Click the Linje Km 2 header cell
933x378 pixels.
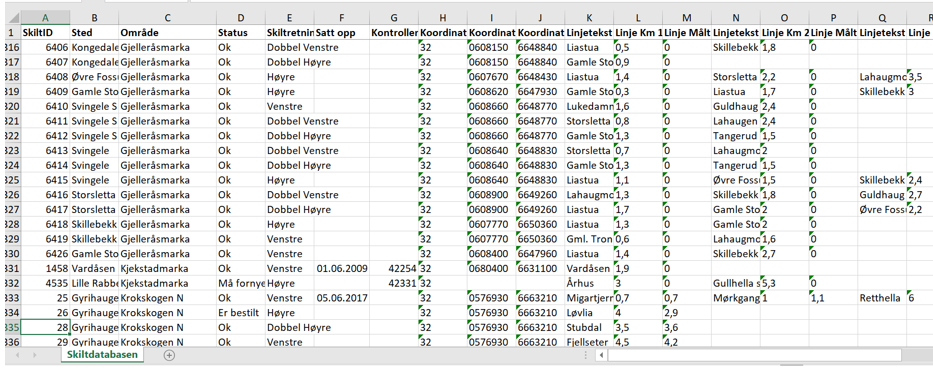pyautogui.click(x=784, y=32)
